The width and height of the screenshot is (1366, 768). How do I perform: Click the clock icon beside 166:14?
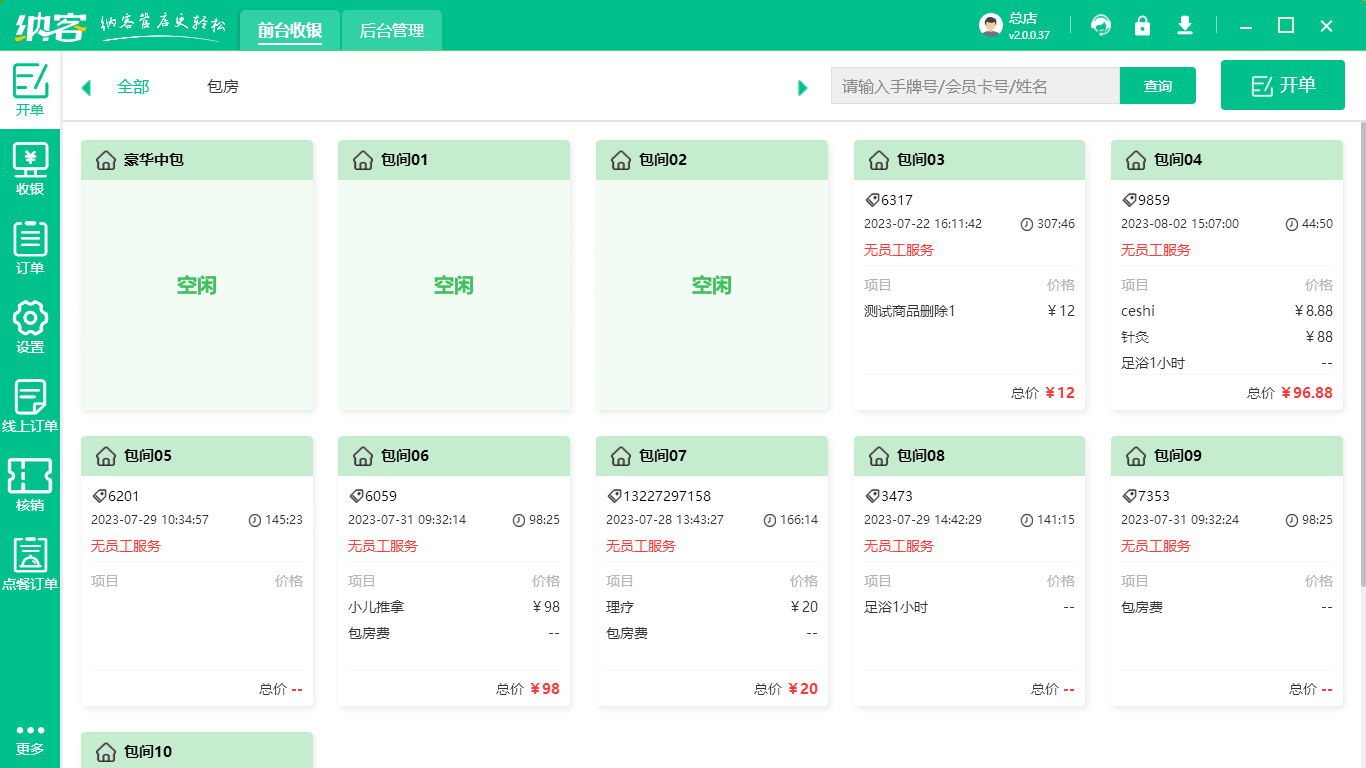coord(769,520)
